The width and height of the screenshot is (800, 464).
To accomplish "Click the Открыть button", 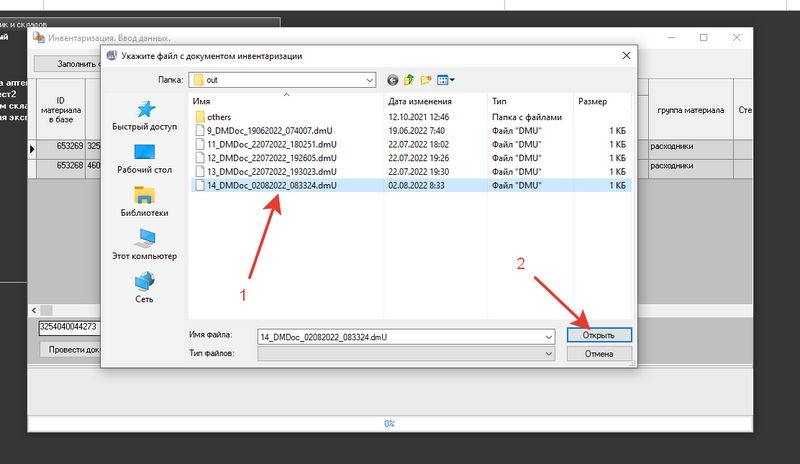I will tap(598, 335).
